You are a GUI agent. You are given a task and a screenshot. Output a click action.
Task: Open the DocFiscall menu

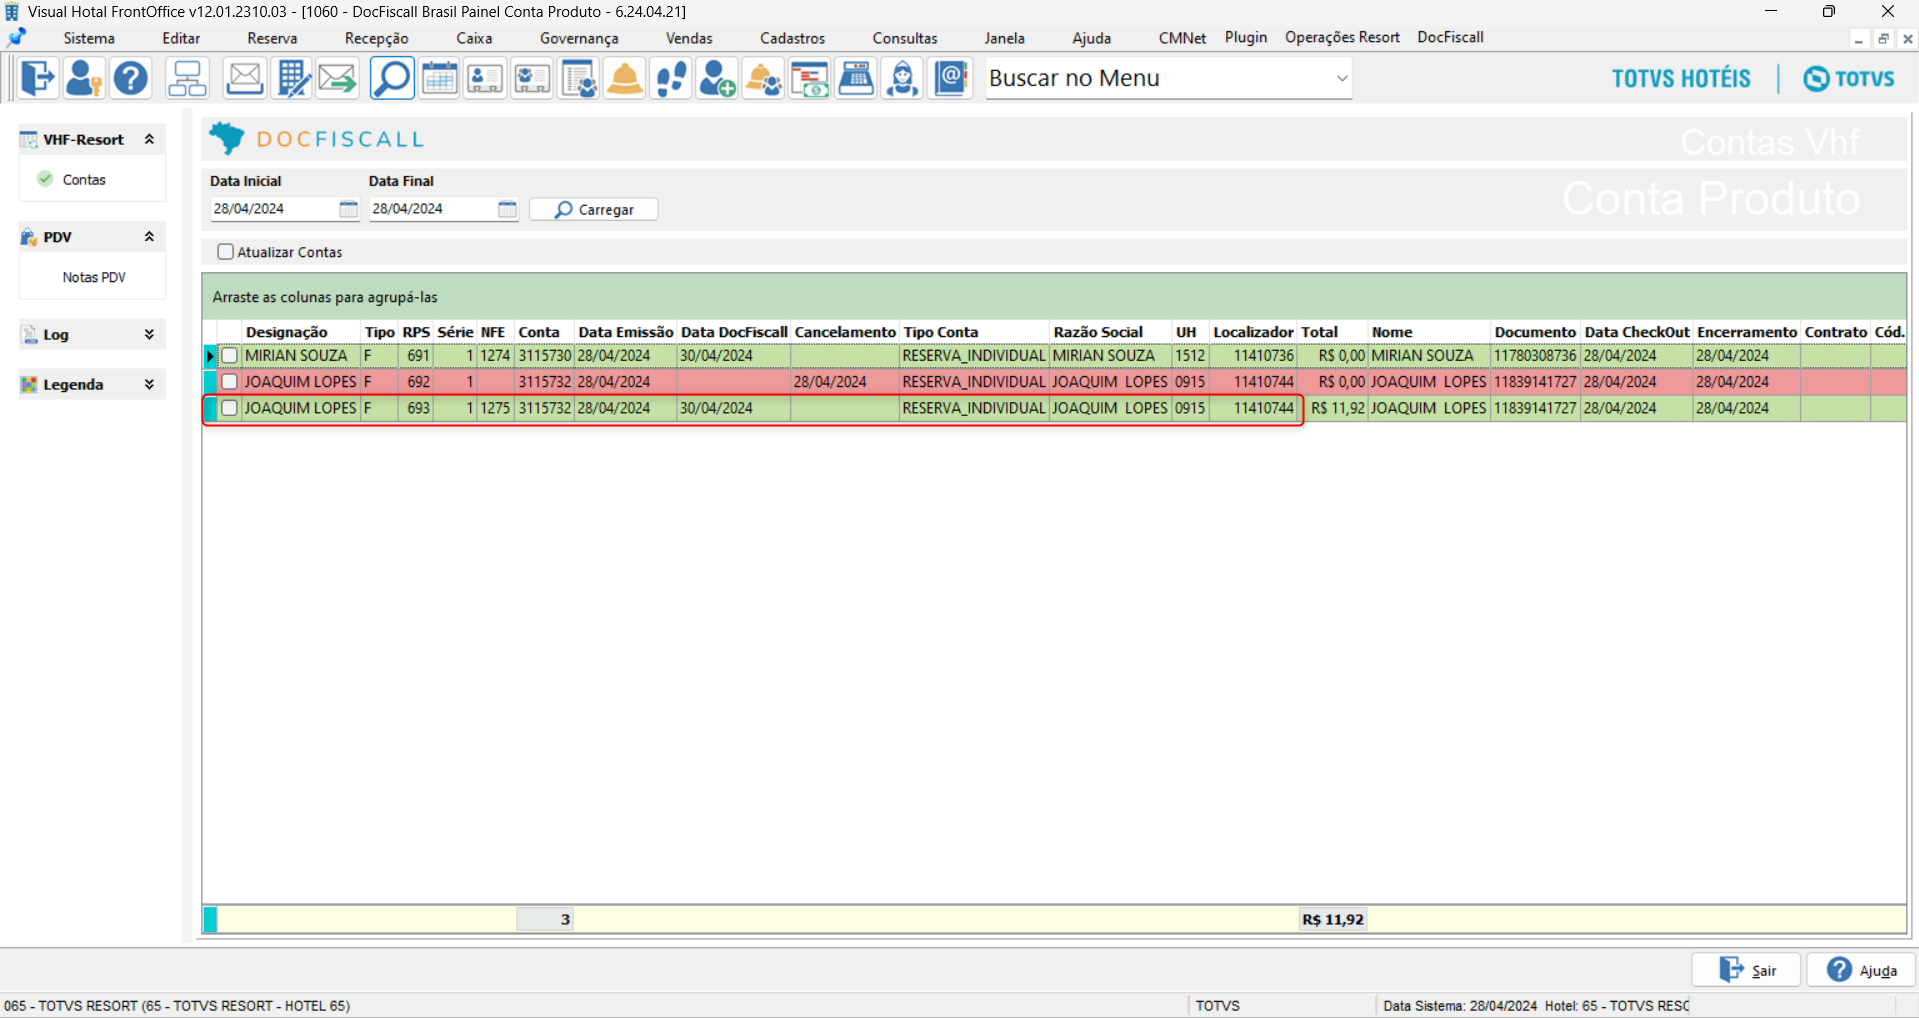(1450, 37)
